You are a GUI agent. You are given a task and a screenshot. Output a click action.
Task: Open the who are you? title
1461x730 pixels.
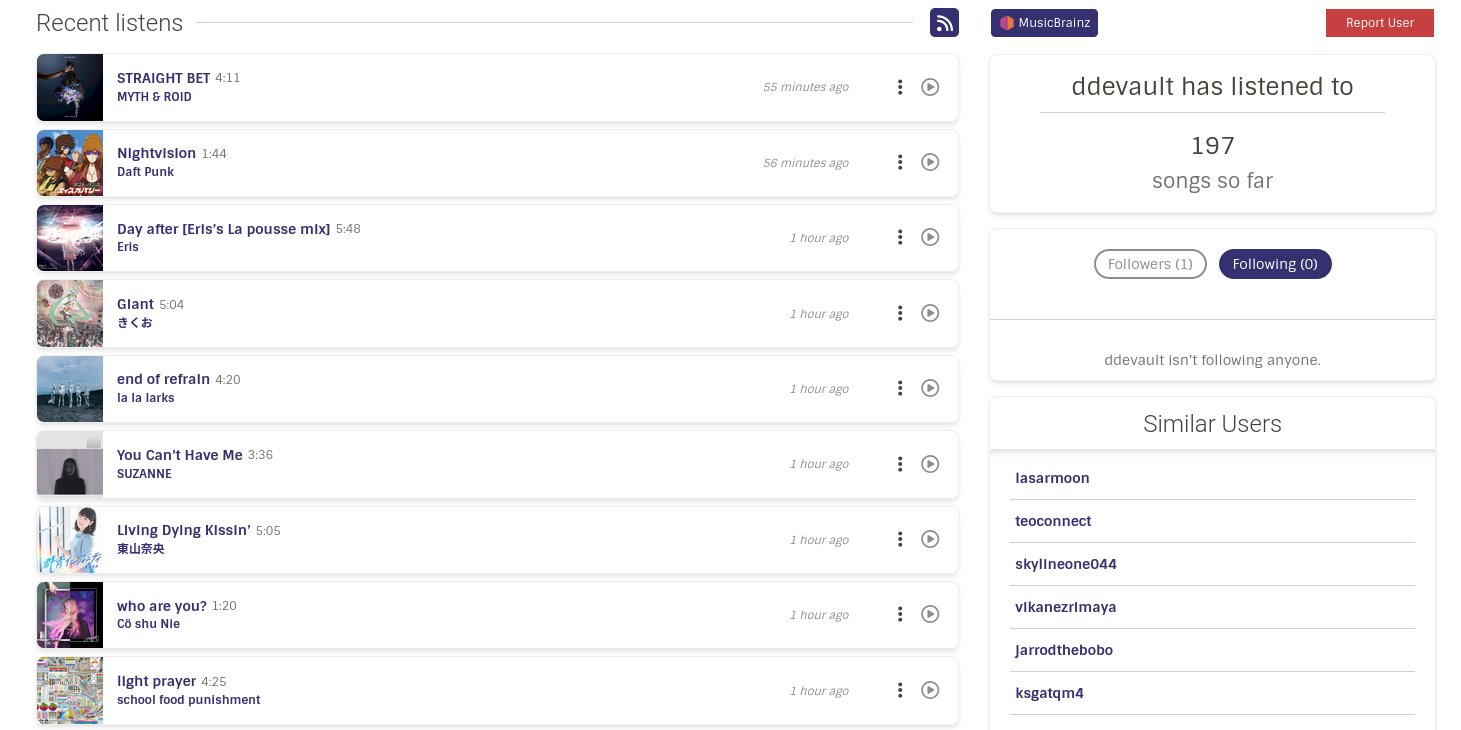[162, 606]
